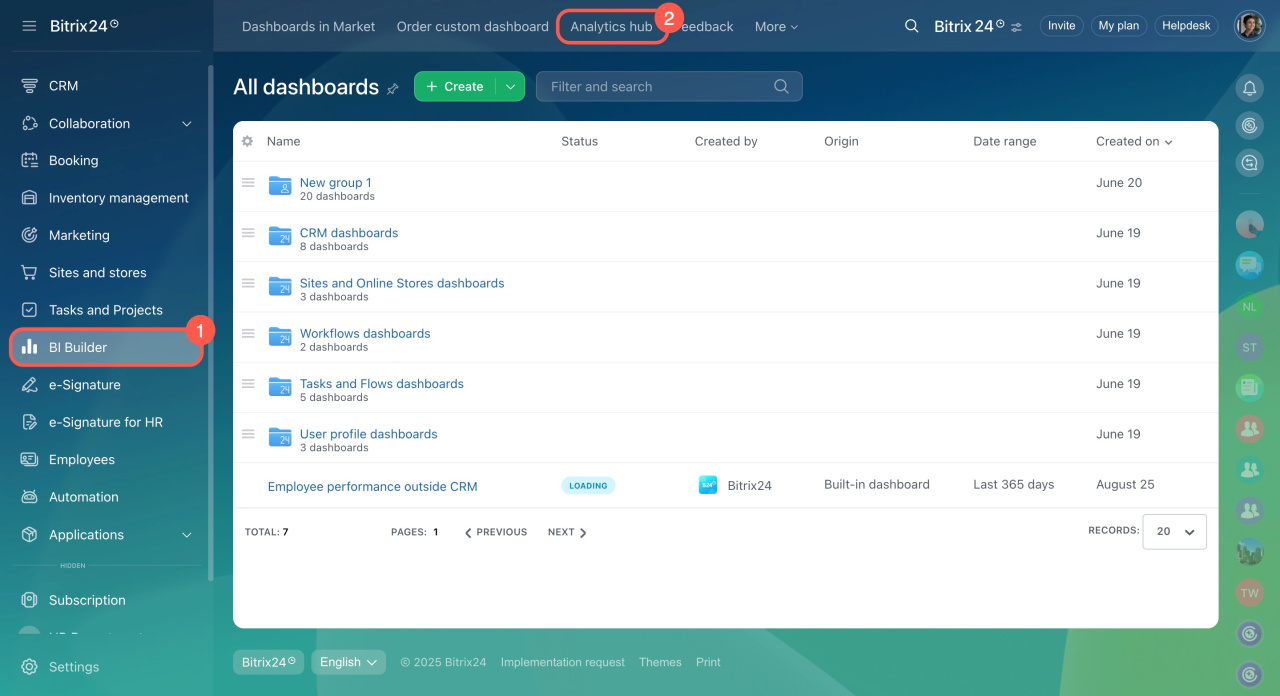Image resolution: width=1280 pixels, height=696 pixels.
Task: Open the BI Builder sidebar icon
Action: (30, 347)
